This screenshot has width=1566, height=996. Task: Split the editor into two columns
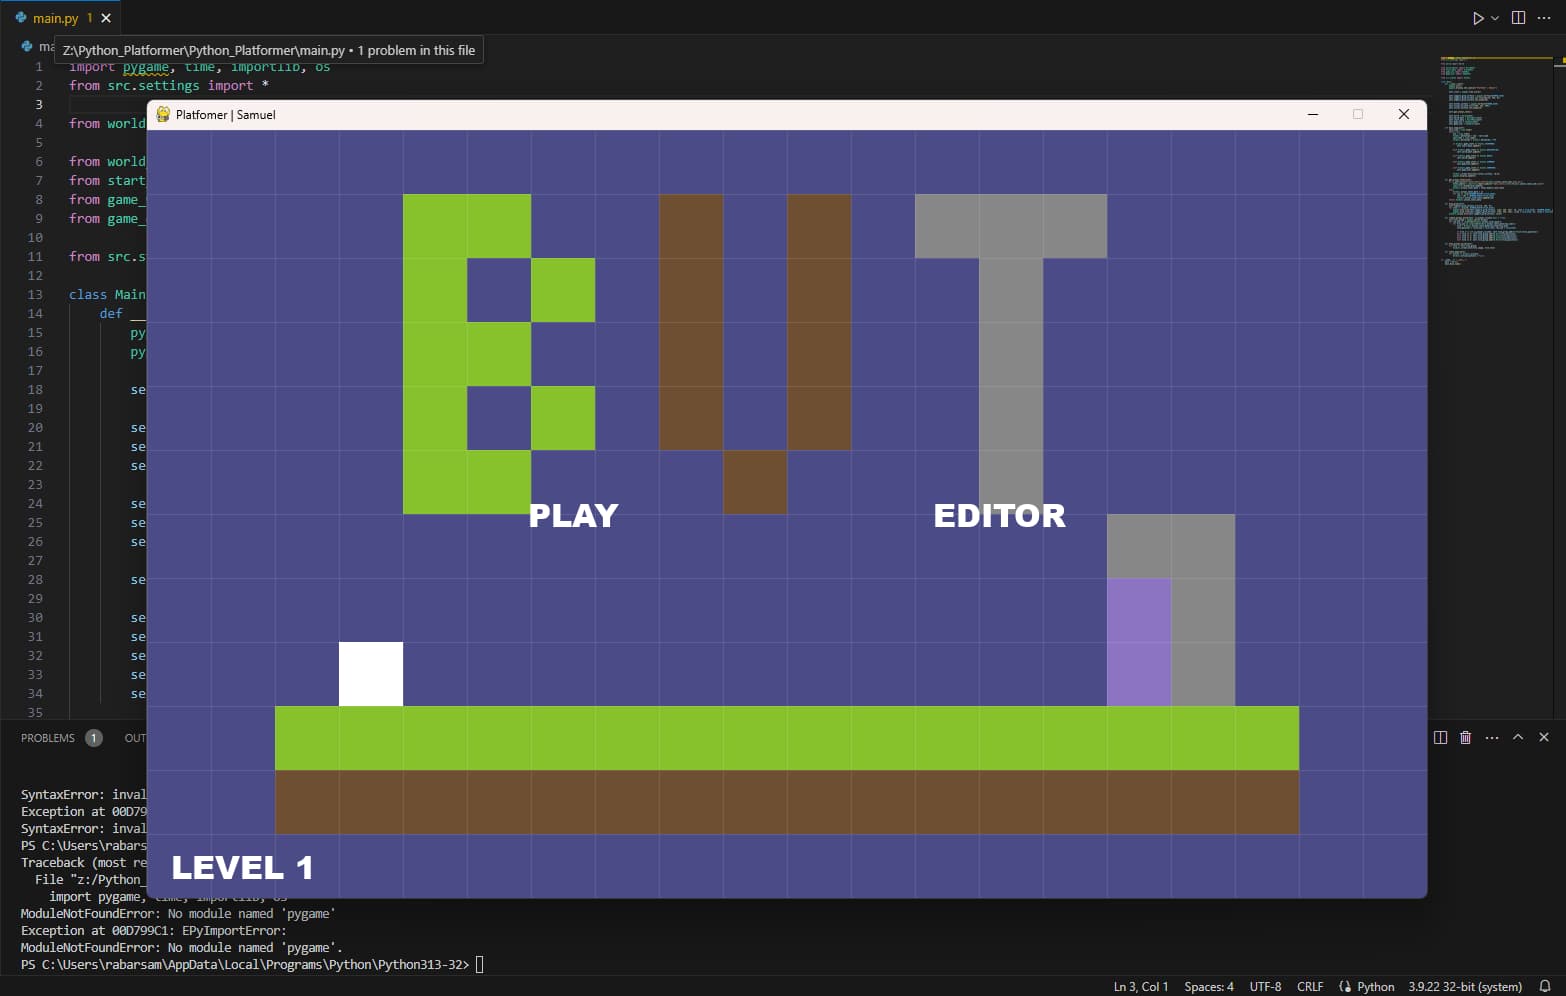pos(1519,17)
